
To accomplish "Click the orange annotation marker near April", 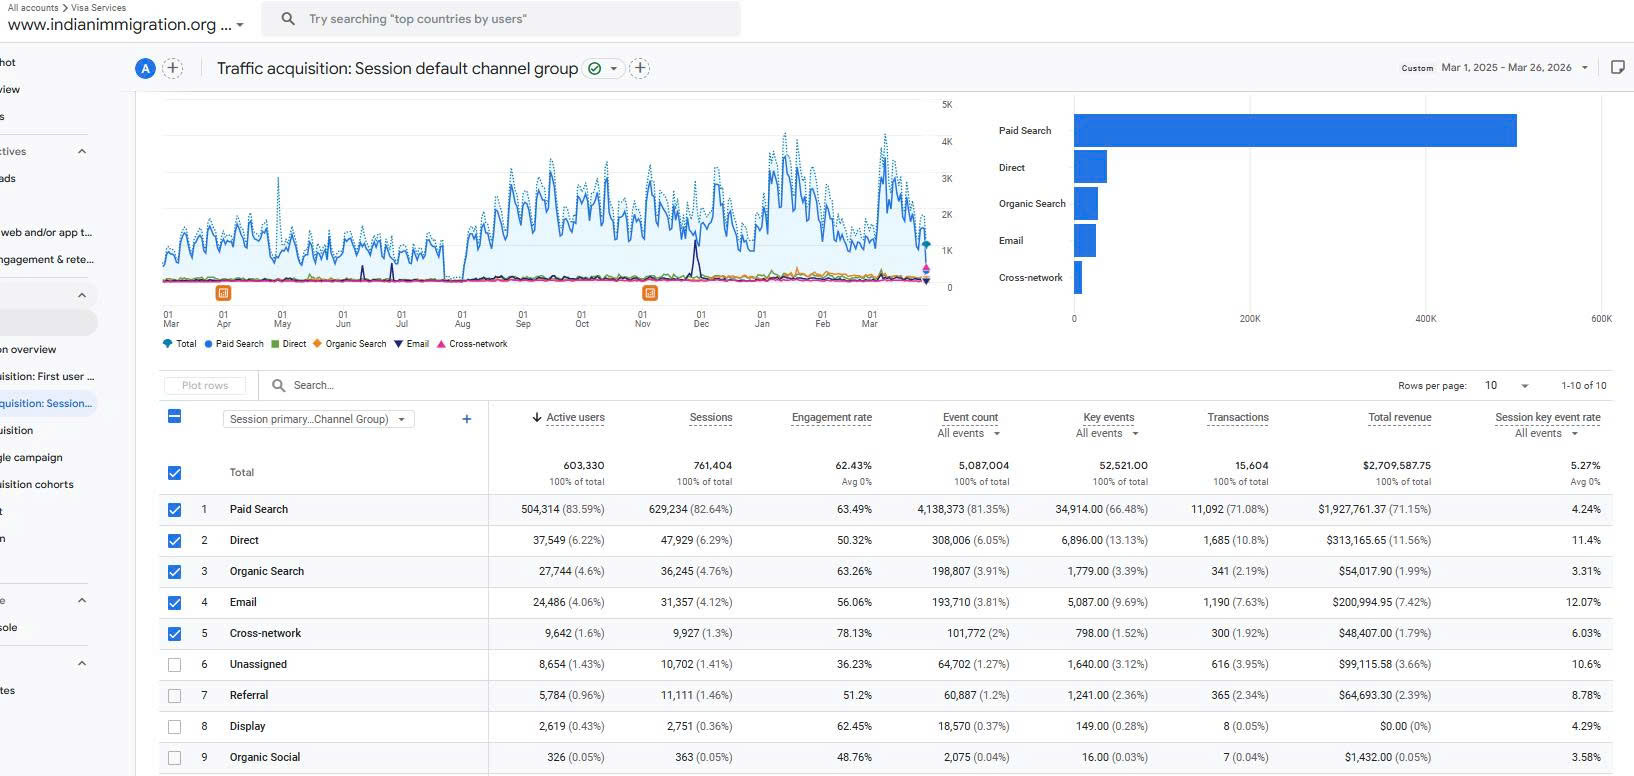I will click(223, 293).
